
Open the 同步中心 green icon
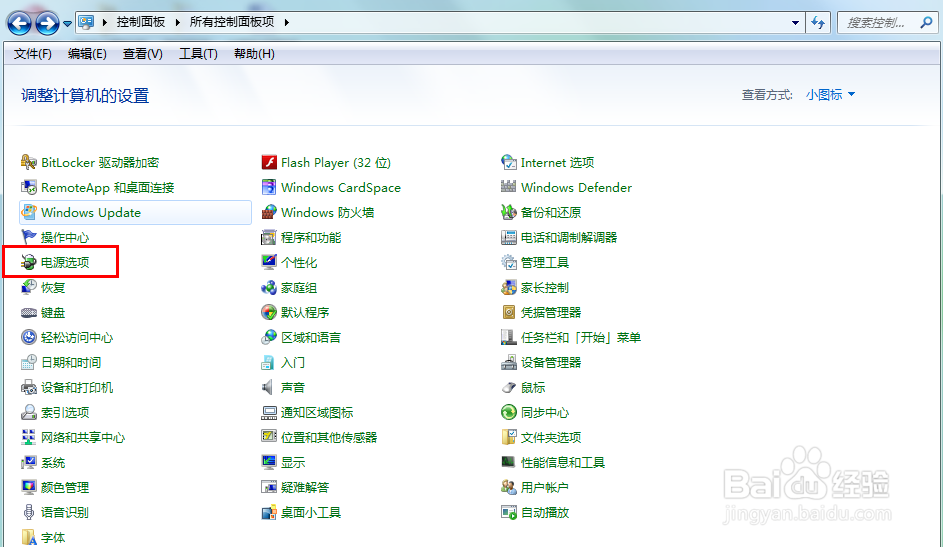point(509,412)
